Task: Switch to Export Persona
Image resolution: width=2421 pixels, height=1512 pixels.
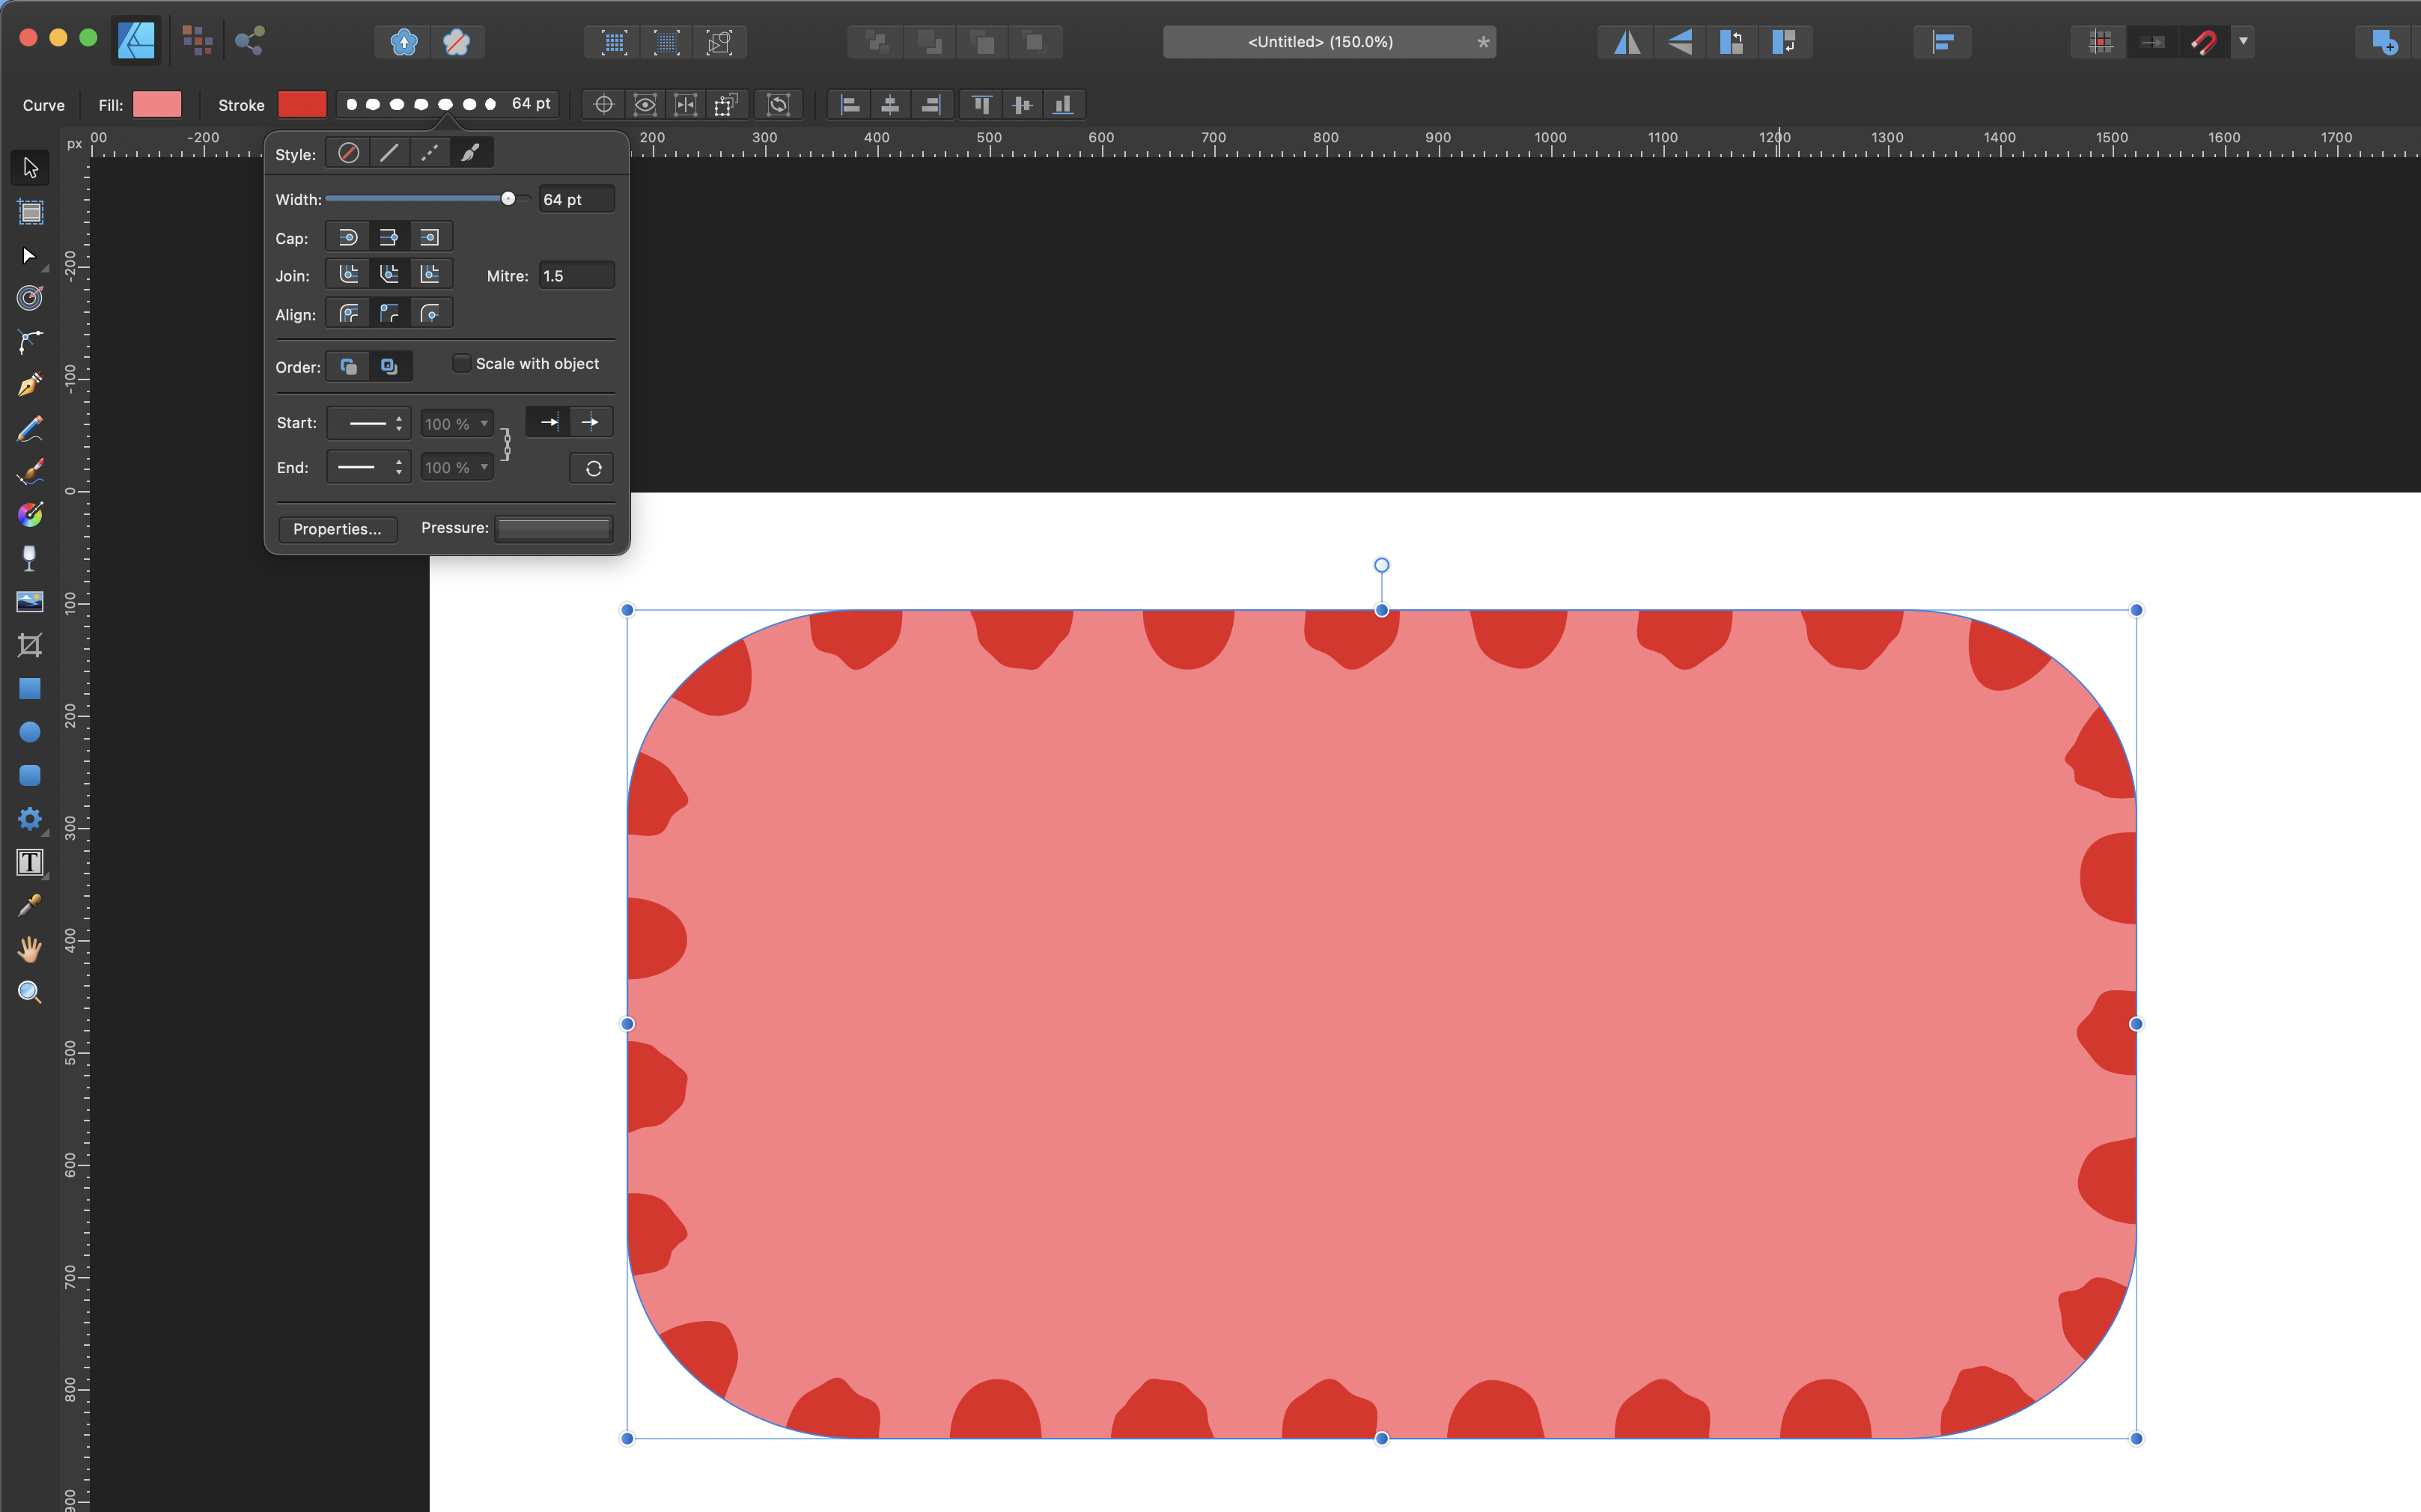Action: pos(249,40)
